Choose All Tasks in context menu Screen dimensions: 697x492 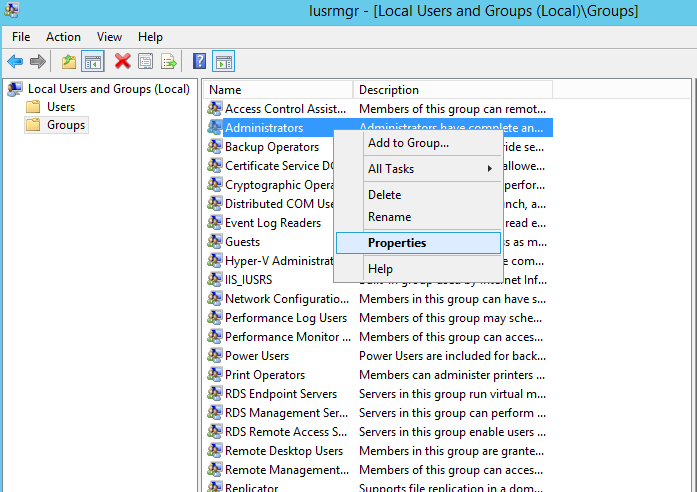tap(418, 169)
